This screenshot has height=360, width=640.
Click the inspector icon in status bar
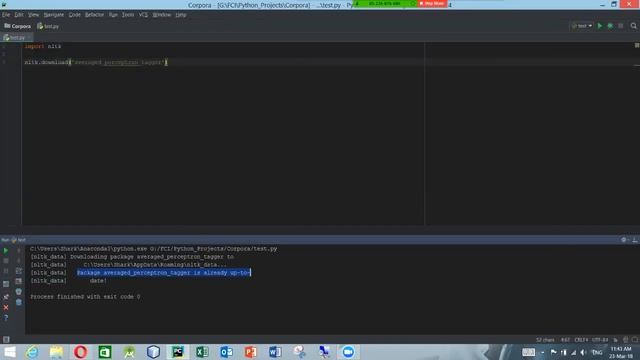pyautogui.click(x=625, y=340)
